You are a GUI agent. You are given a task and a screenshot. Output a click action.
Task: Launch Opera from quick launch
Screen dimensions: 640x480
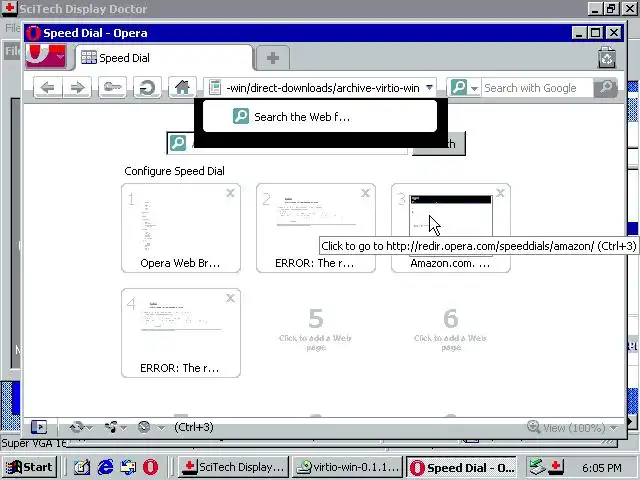pos(151,467)
